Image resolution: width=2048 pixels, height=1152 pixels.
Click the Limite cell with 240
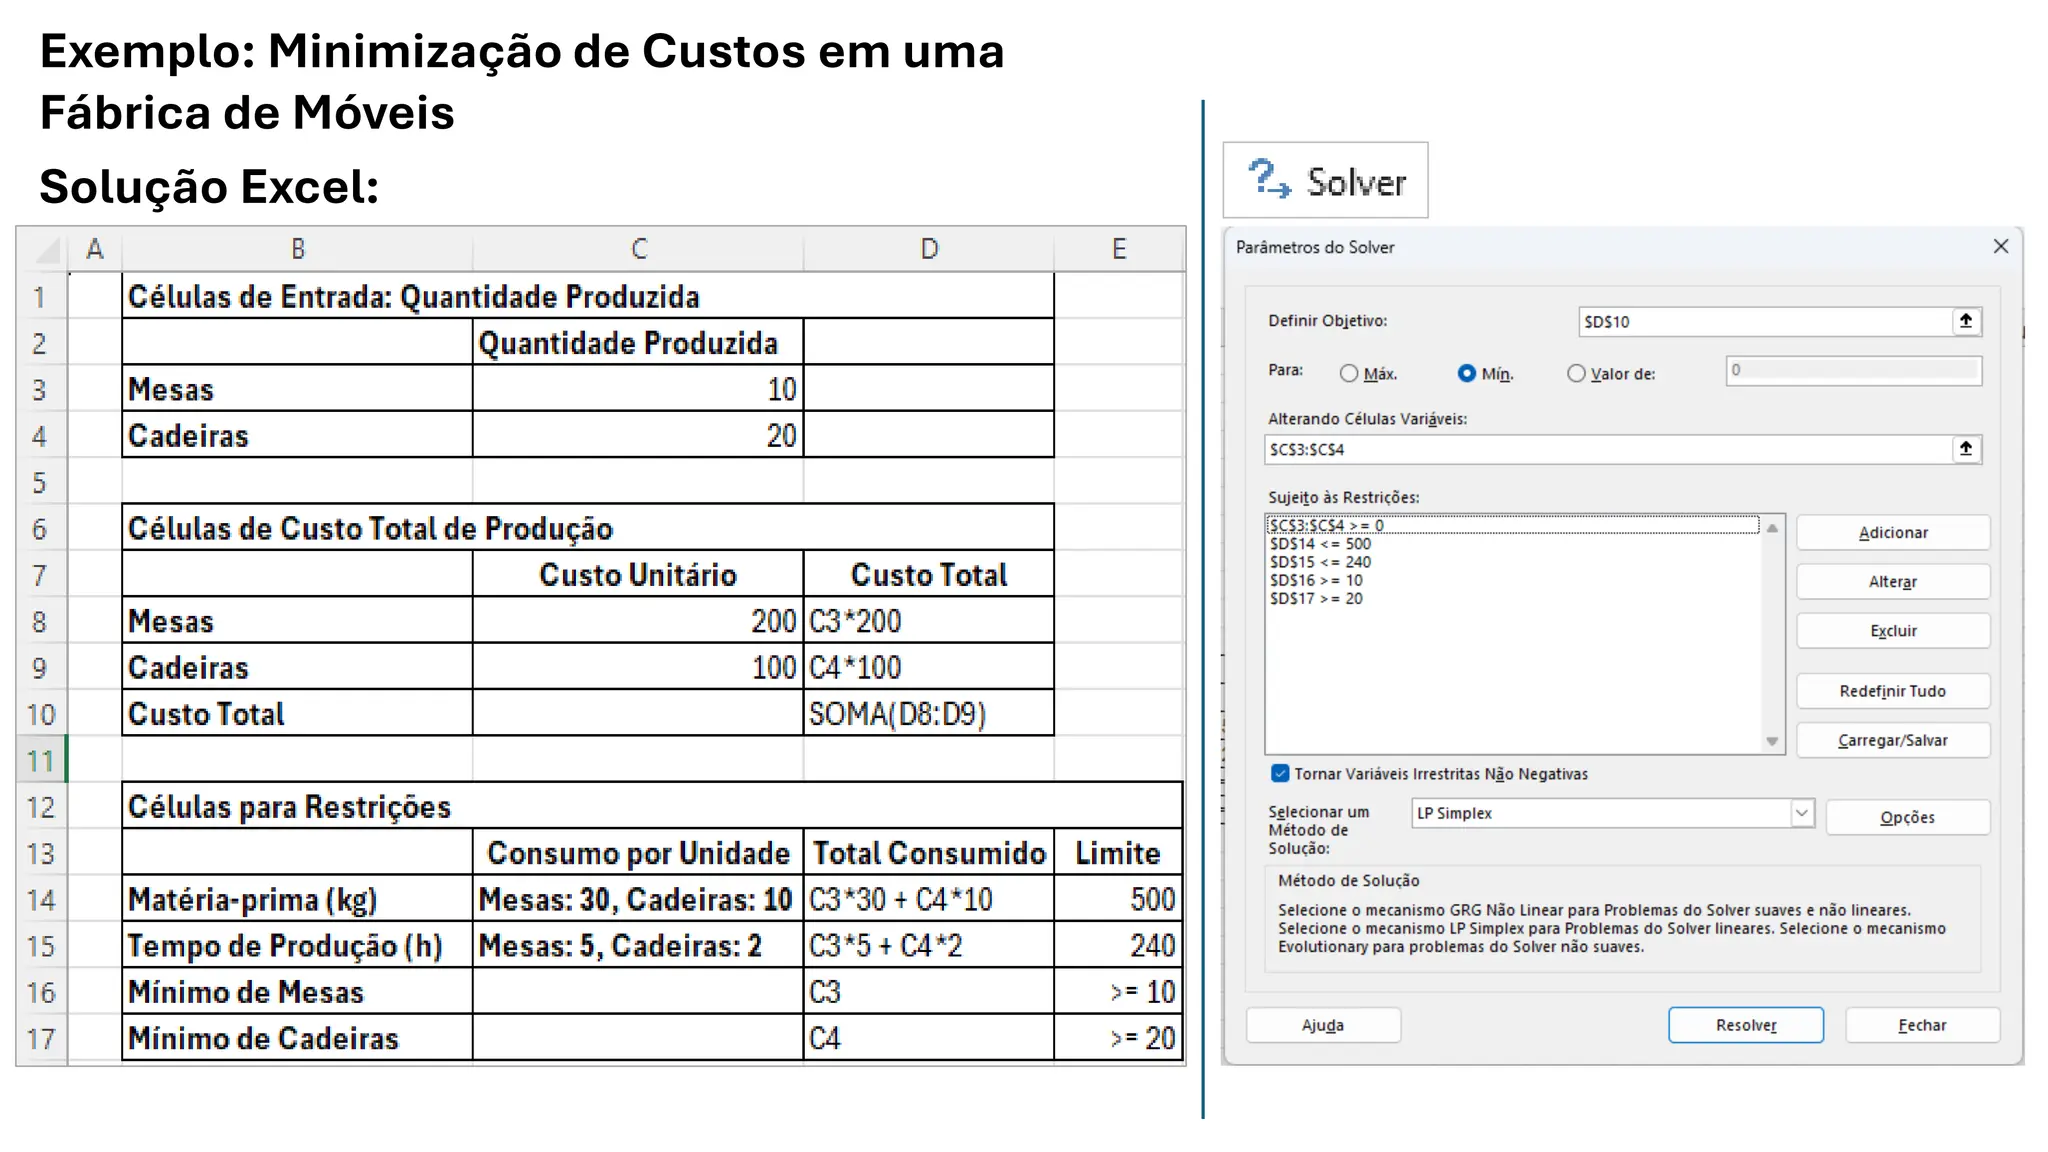pyautogui.click(x=1118, y=945)
